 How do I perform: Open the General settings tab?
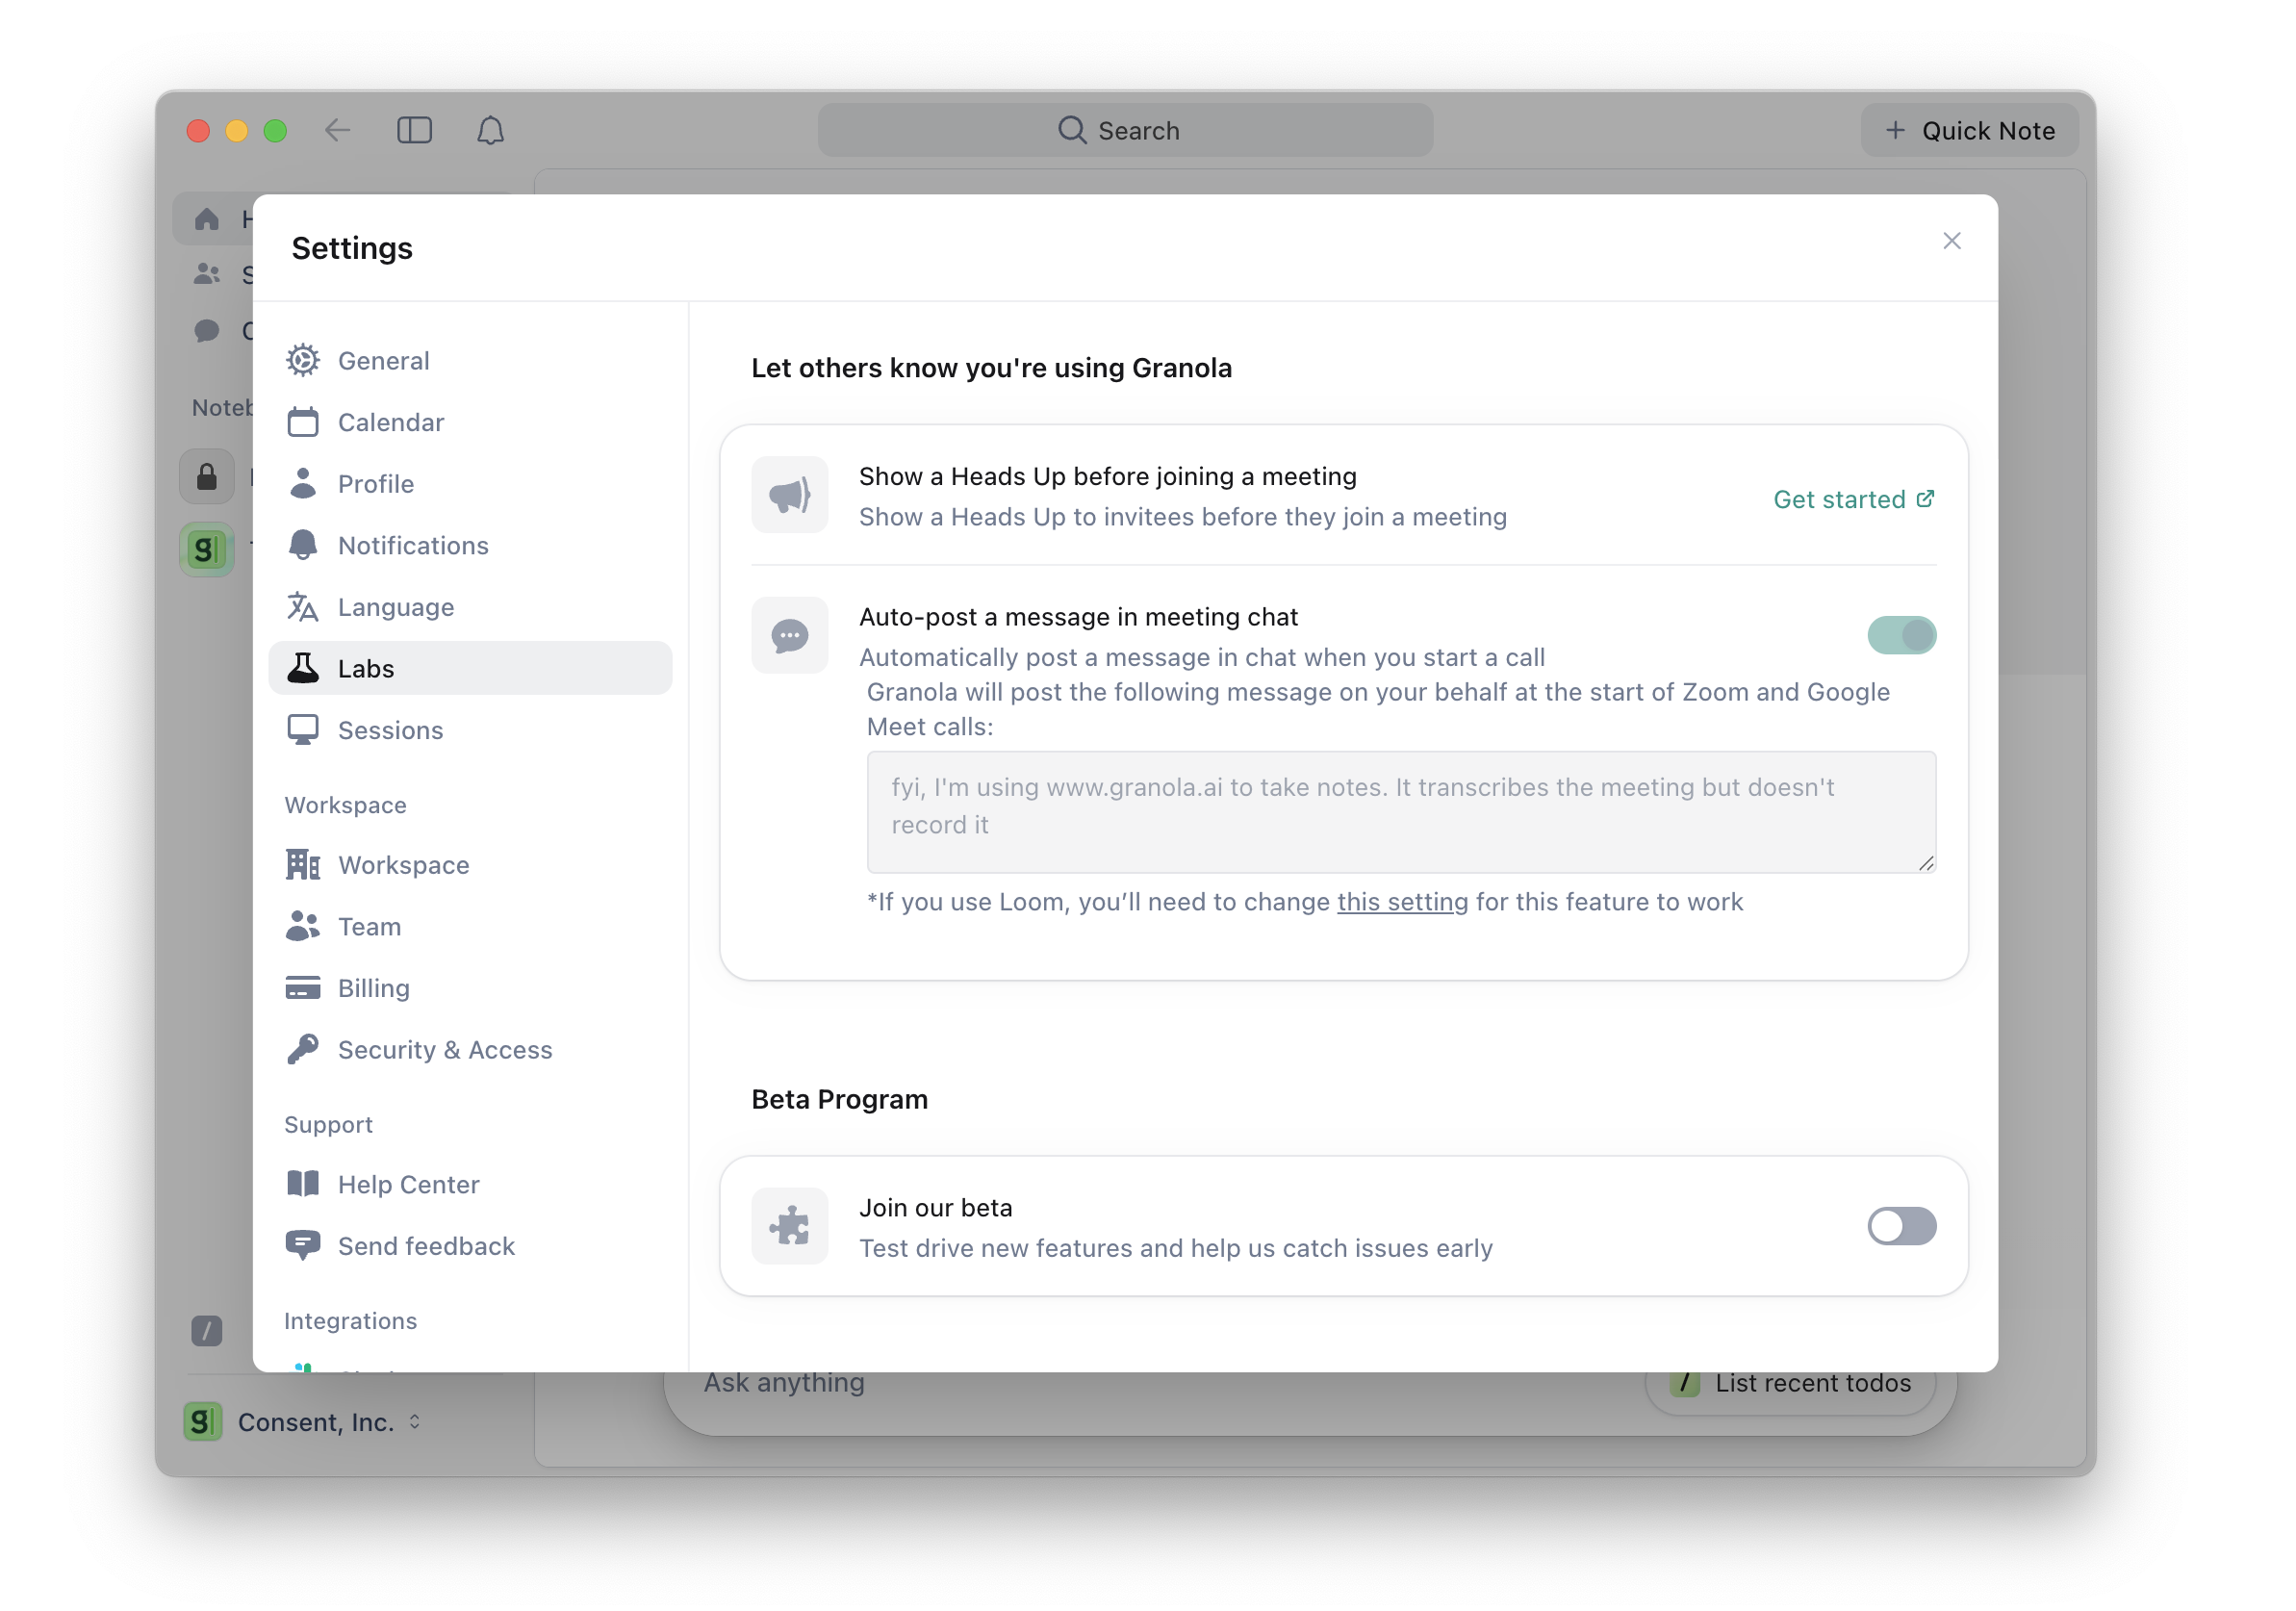[383, 361]
